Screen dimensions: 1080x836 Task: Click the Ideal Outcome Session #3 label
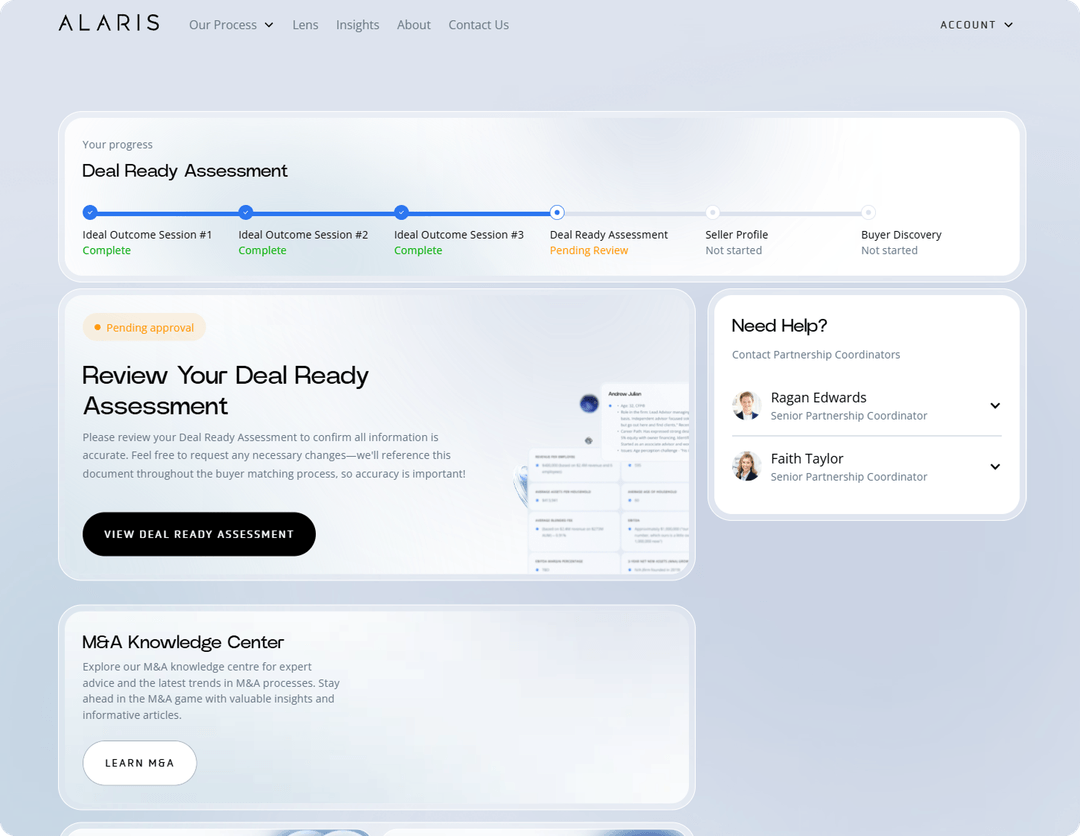point(459,235)
